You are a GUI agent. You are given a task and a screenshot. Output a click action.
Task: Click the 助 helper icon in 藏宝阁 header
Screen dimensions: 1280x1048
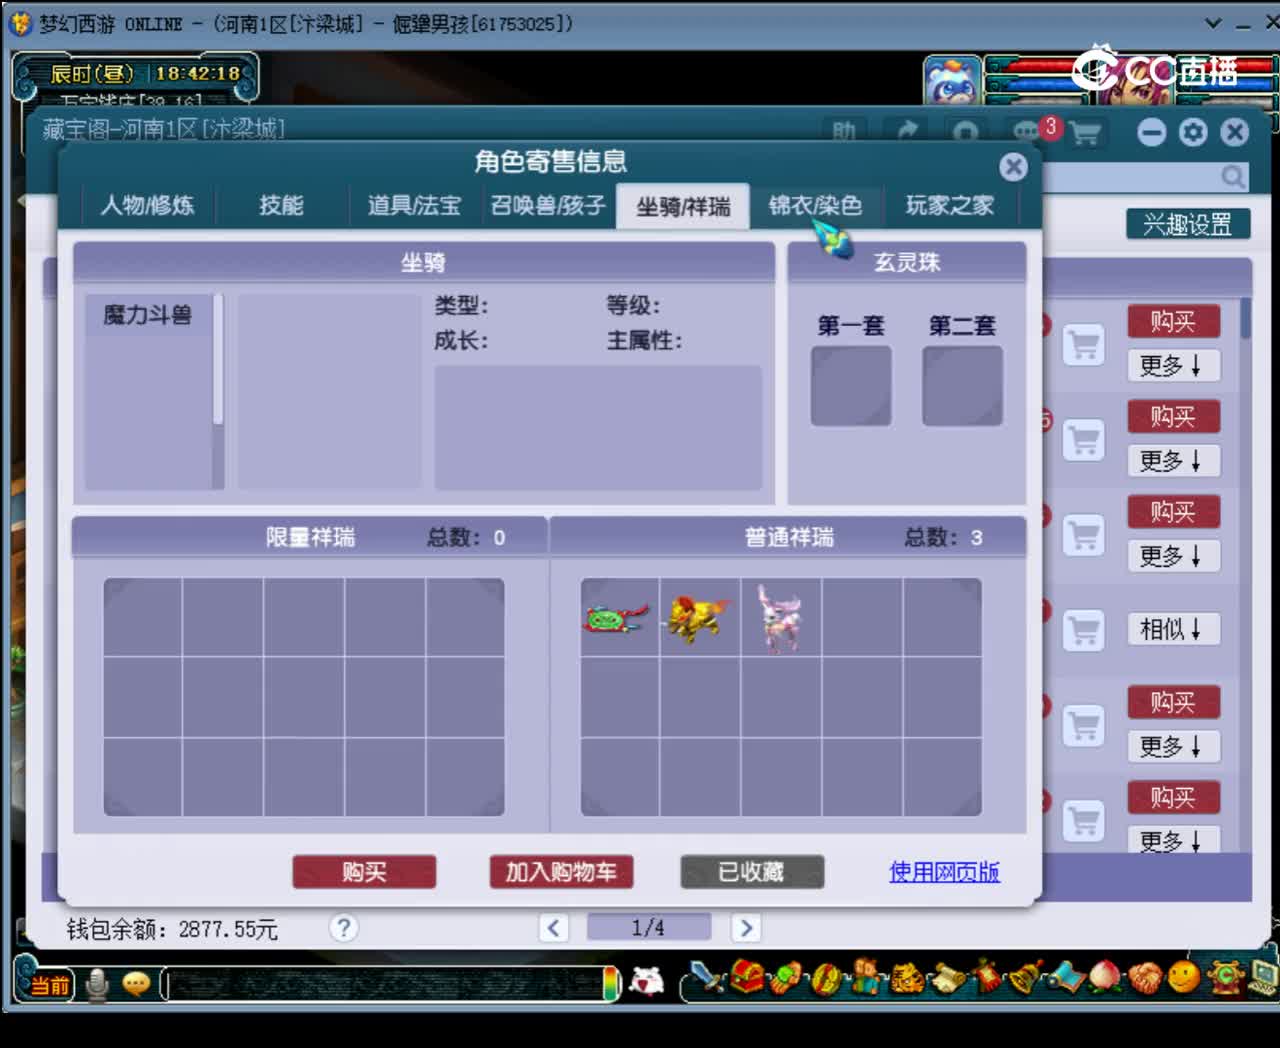coord(844,132)
